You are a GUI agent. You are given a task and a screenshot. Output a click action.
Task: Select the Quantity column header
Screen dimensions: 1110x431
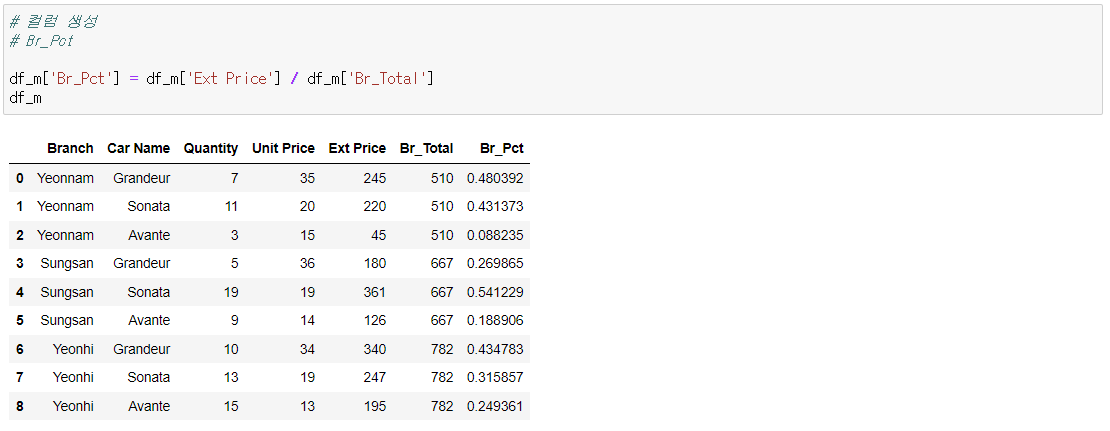click(211, 149)
